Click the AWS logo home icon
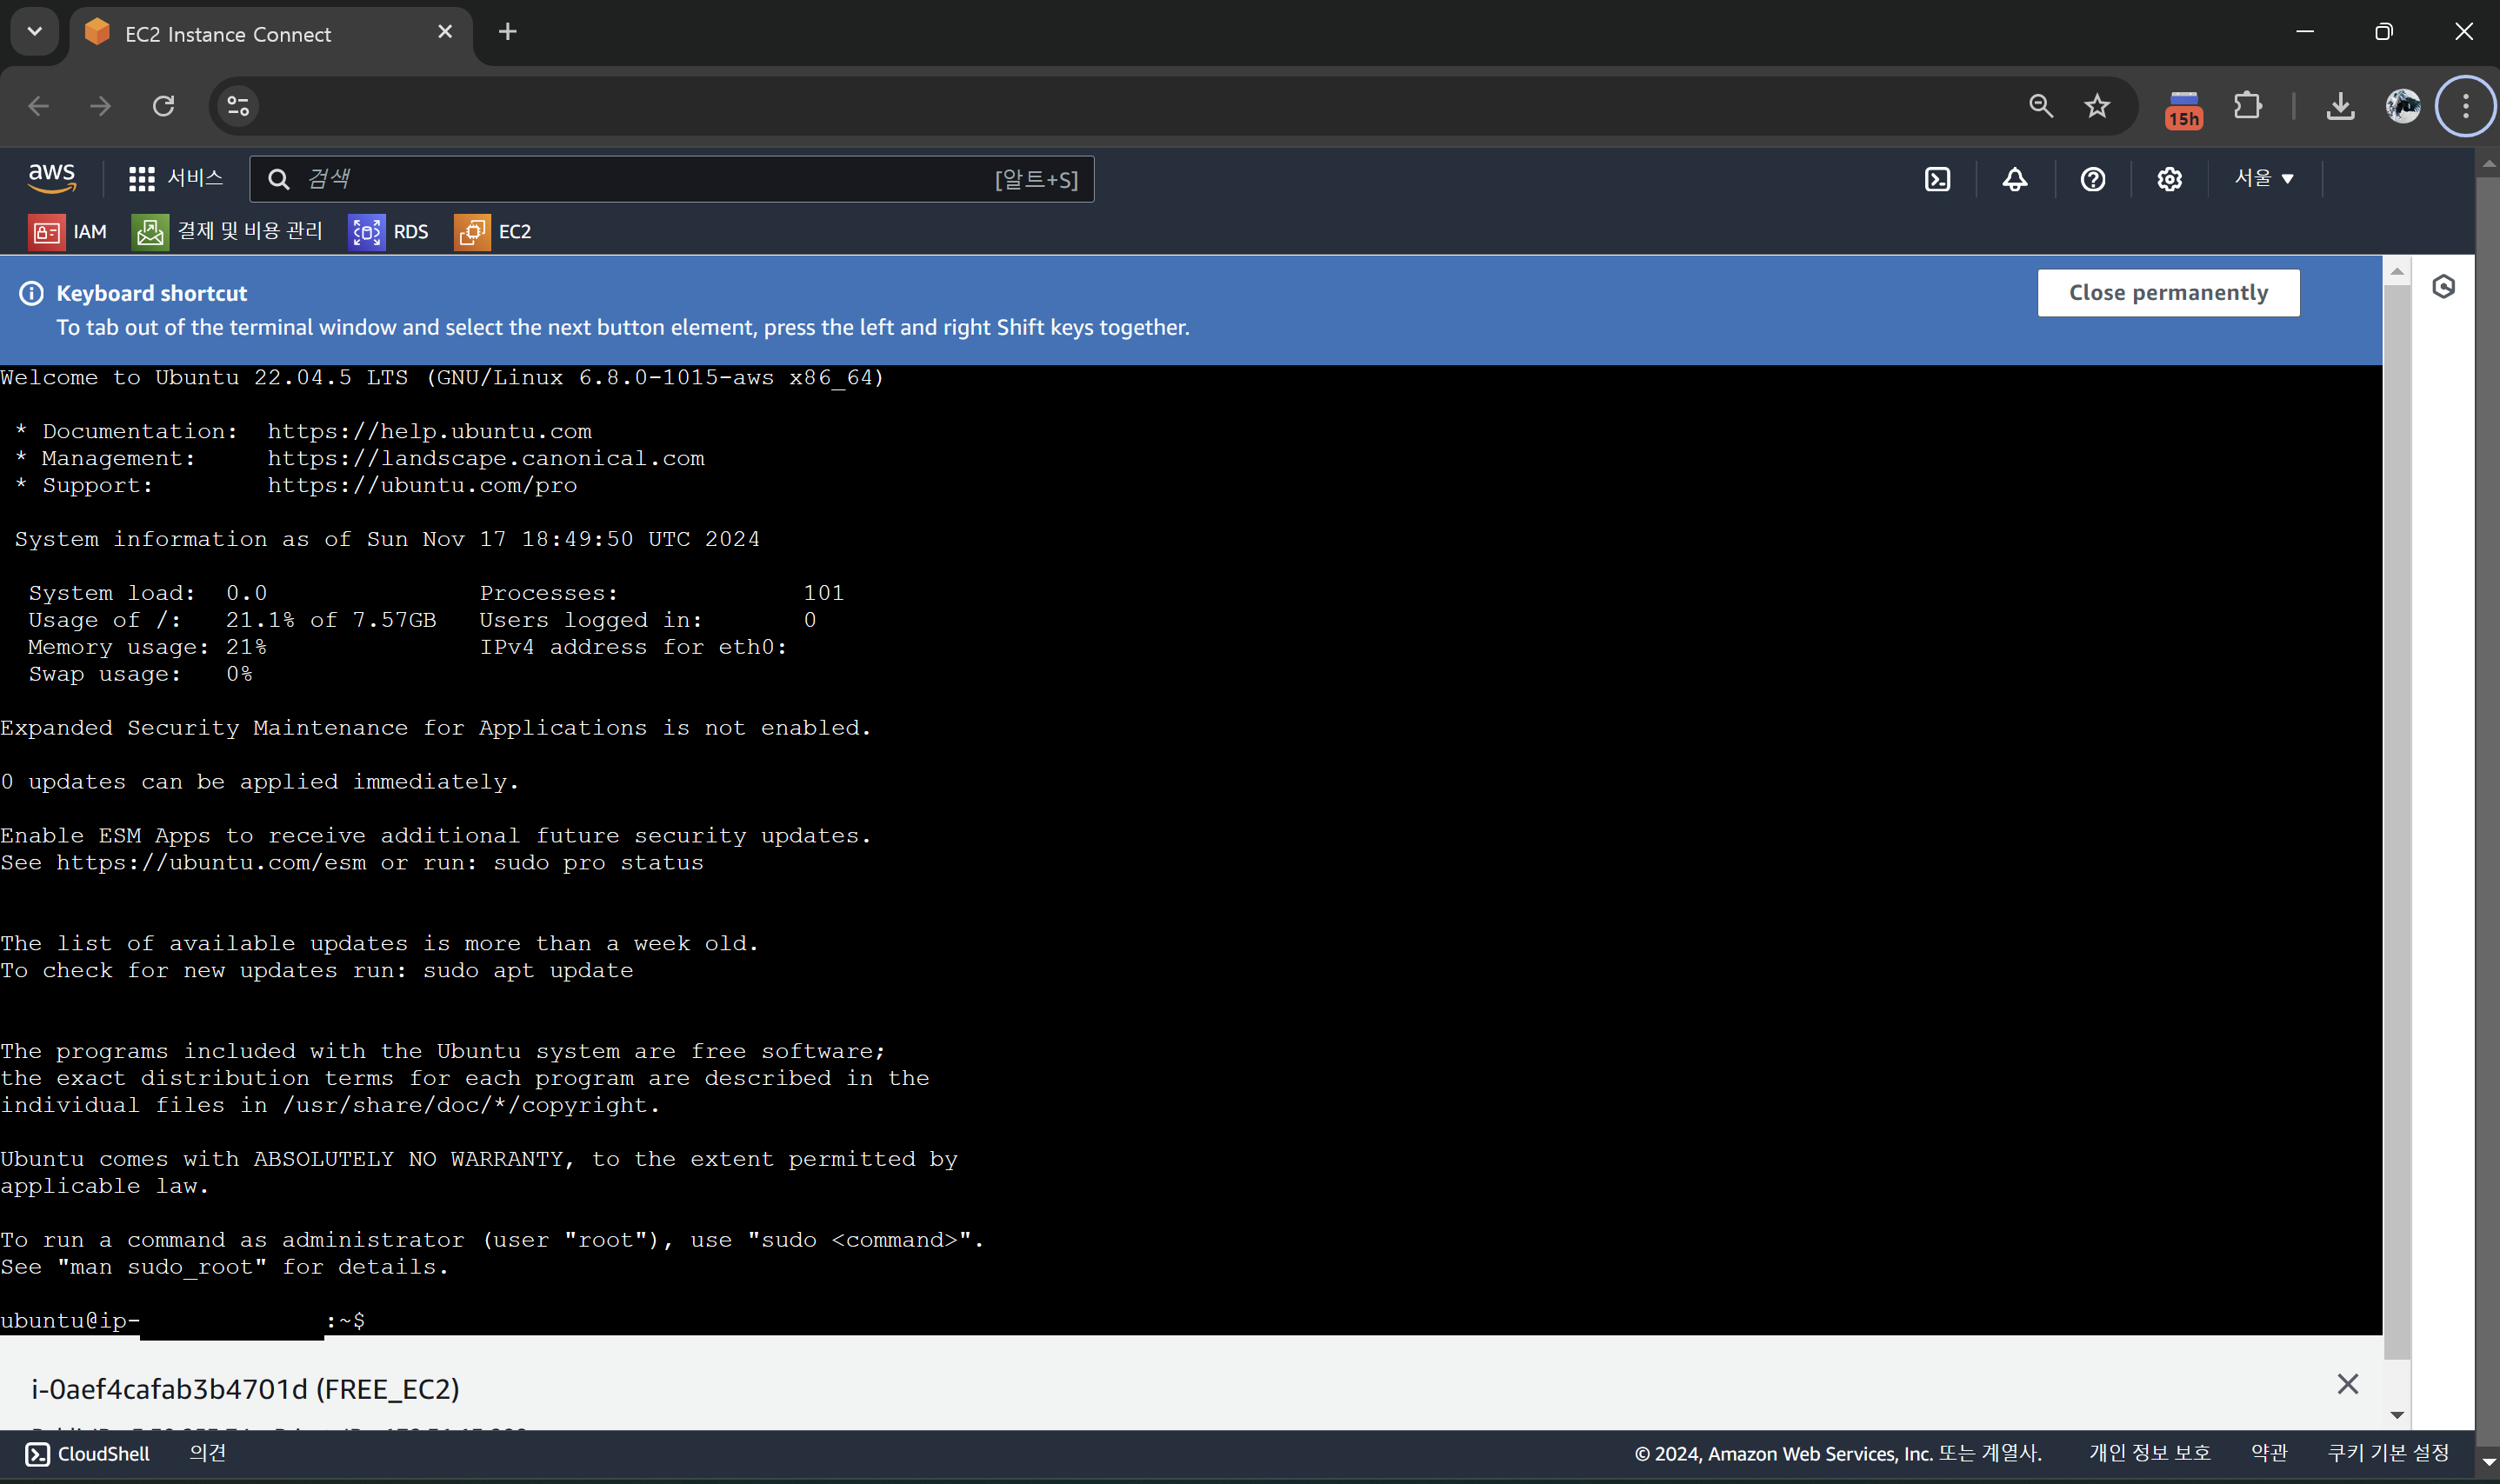 pos(52,178)
